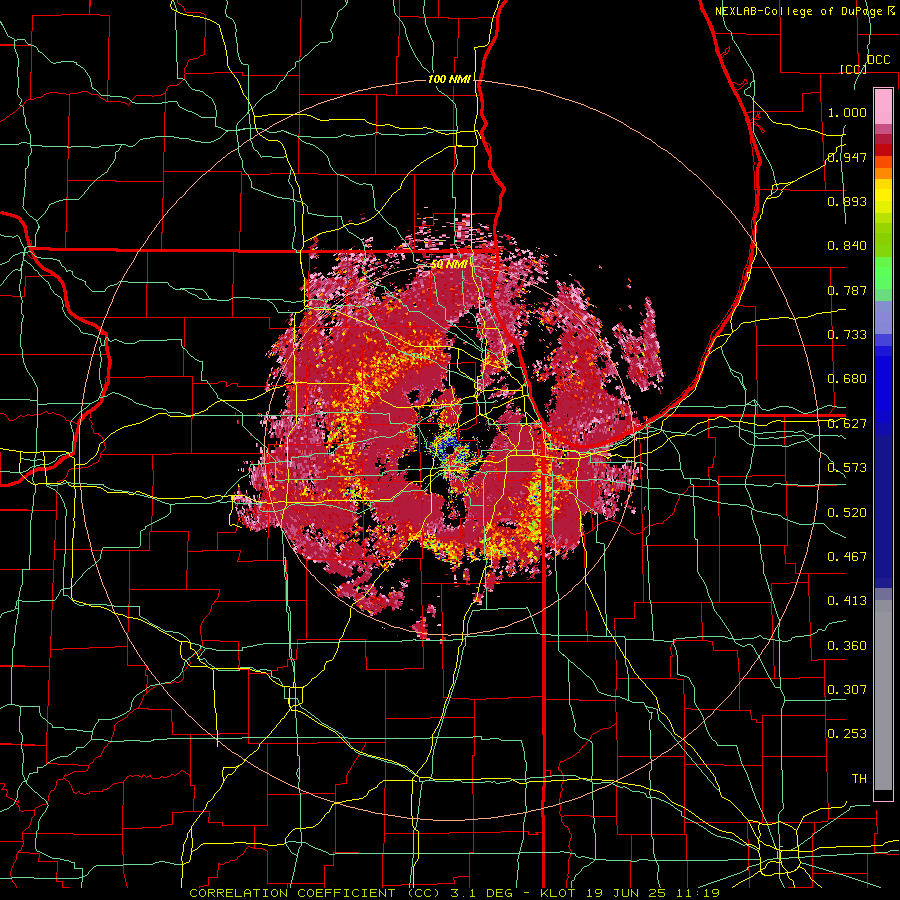Click the DCC label above the color scale
Image resolution: width=900 pixels, height=900 pixels.
pyautogui.click(x=878, y=60)
